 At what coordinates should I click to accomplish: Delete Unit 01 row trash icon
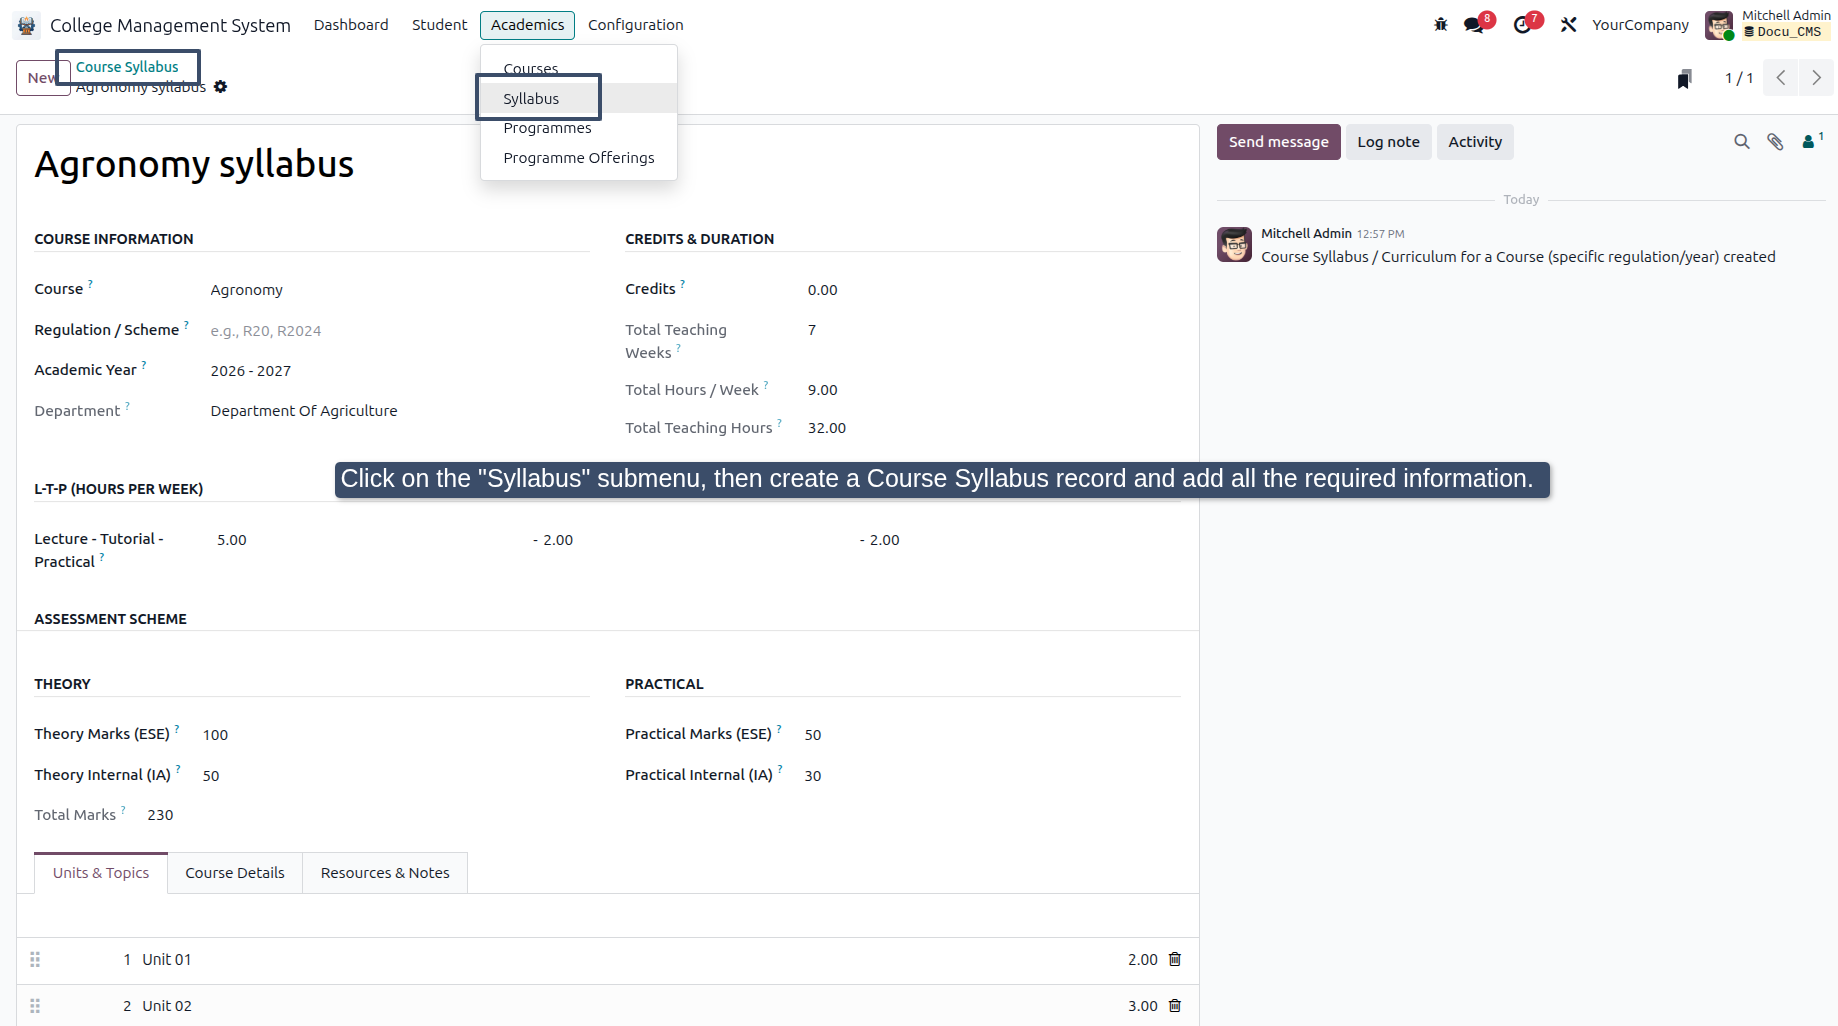[1175, 959]
